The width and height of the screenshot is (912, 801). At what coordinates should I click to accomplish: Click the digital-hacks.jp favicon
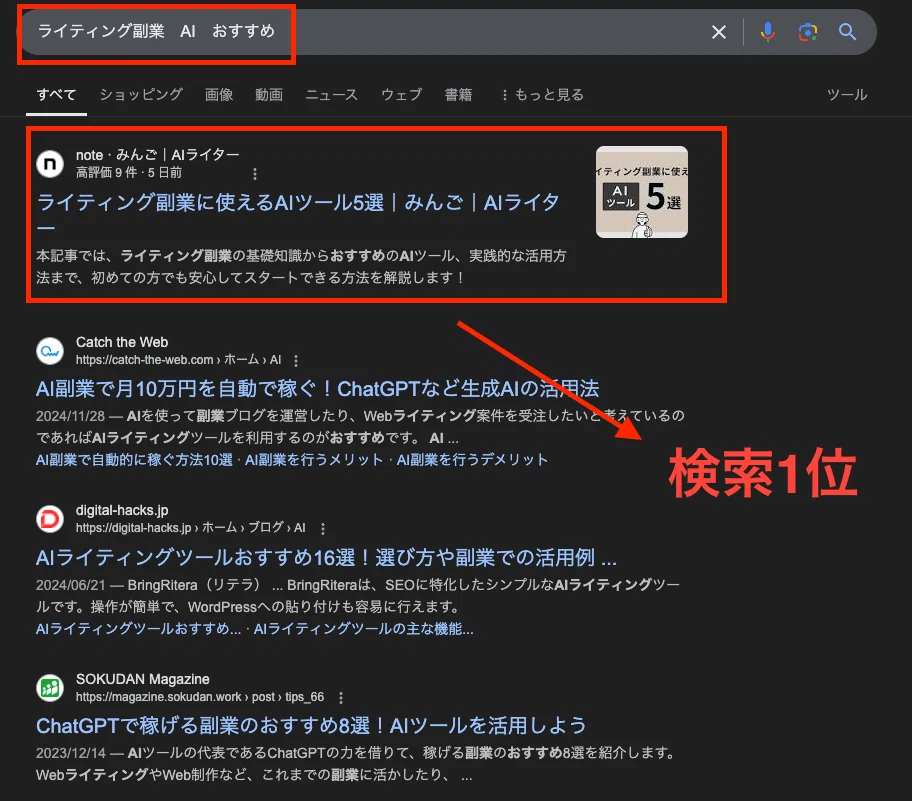[x=50, y=519]
